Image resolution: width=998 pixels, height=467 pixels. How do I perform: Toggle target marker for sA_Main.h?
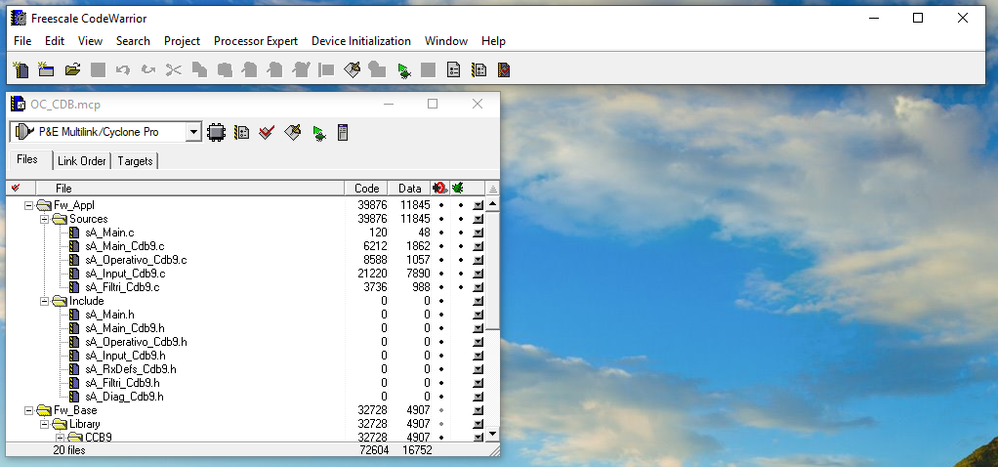[441, 315]
